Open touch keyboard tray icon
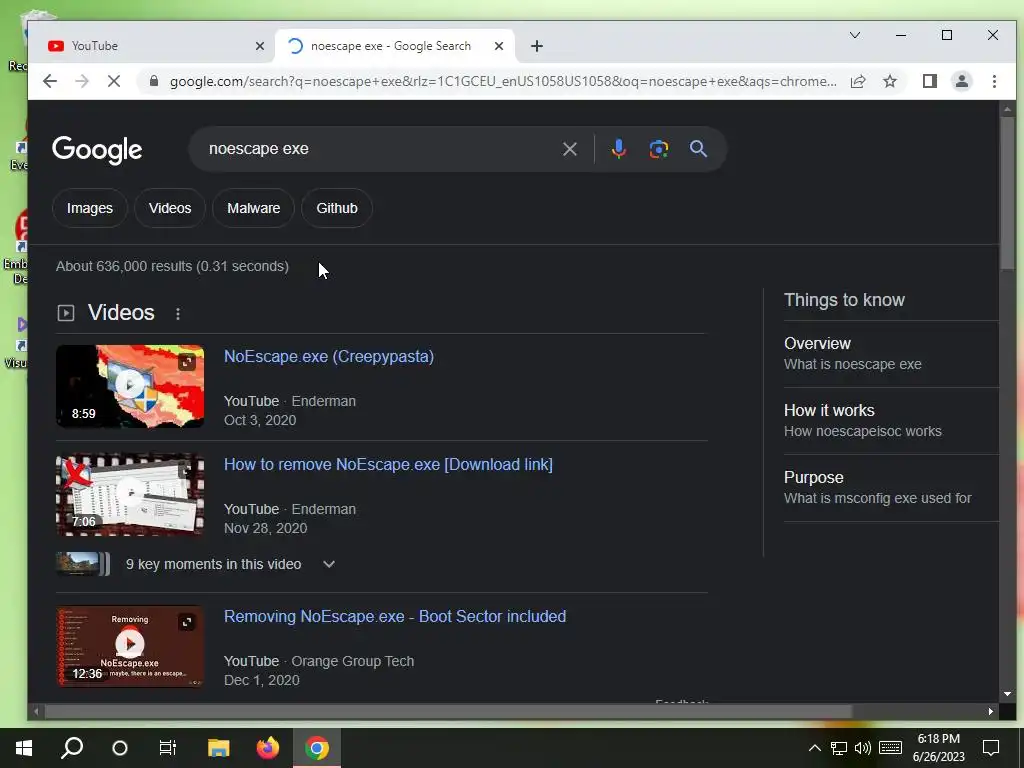Image resolution: width=1024 pixels, height=768 pixels. pos(891,748)
